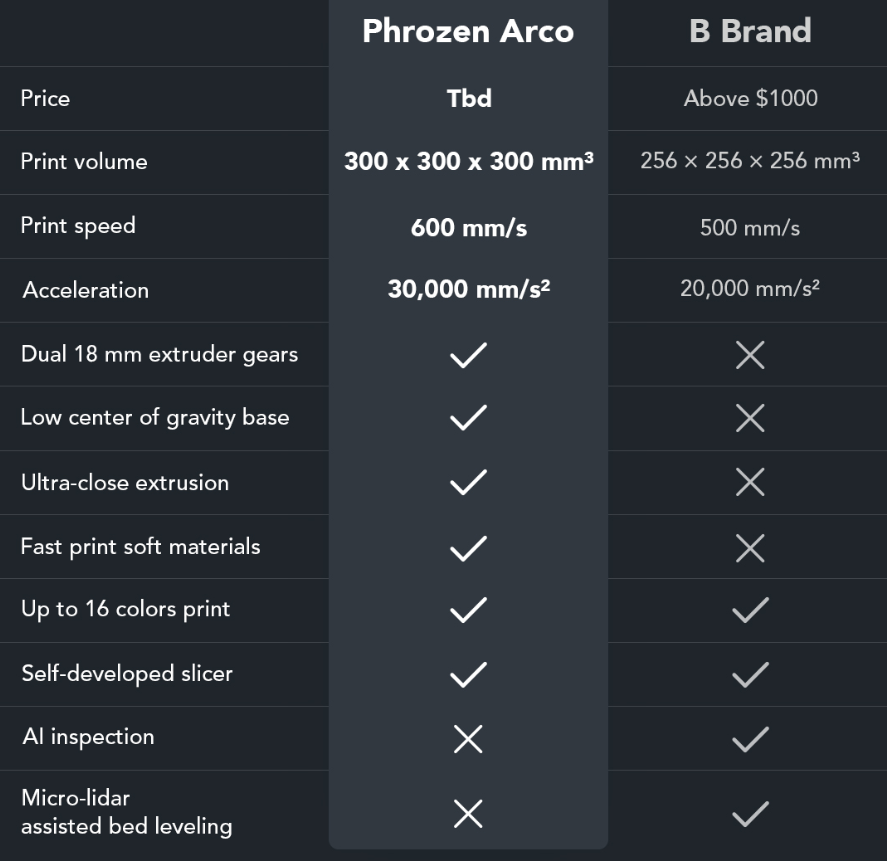This screenshot has width=887, height=861.
Task: Click Phrozen Arco checkmark for Low center of gravity base
Action: pyautogui.click(x=468, y=418)
